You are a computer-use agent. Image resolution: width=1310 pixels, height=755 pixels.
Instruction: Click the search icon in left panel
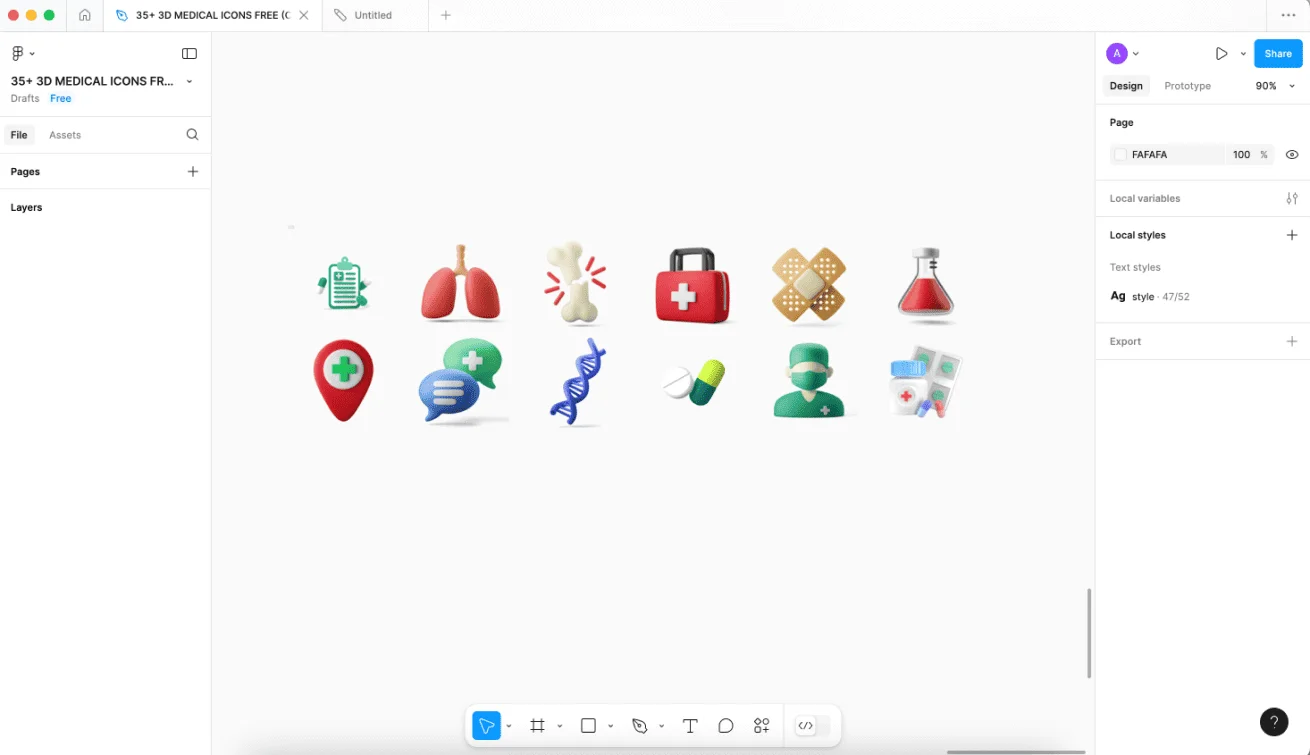[192, 135]
